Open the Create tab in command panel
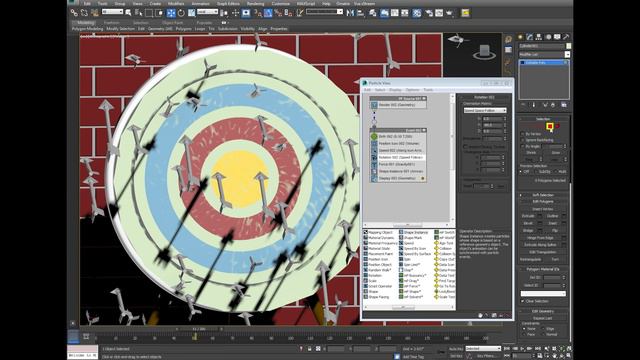640x360 pixels. tap(521, 37)
